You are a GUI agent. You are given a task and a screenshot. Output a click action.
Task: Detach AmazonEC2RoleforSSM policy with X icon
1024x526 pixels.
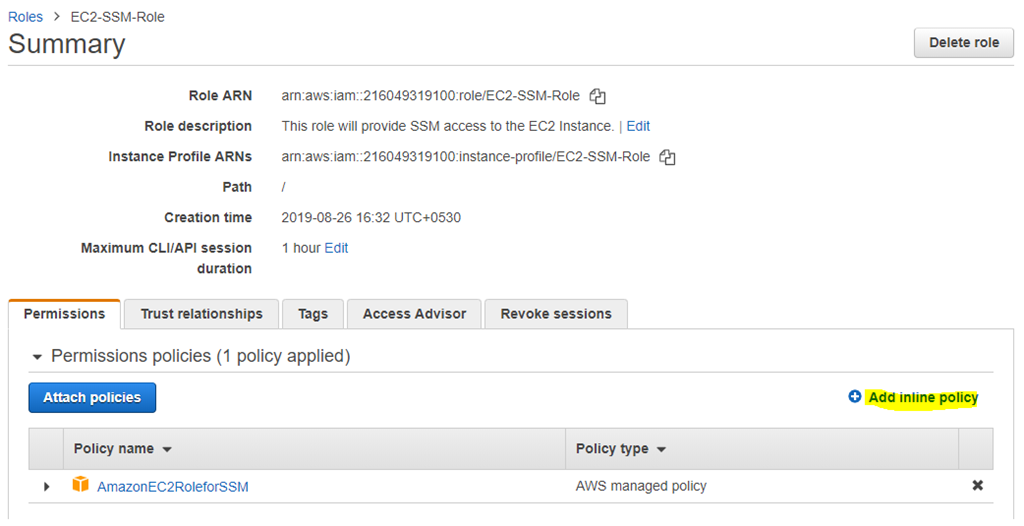click(977, 485)
